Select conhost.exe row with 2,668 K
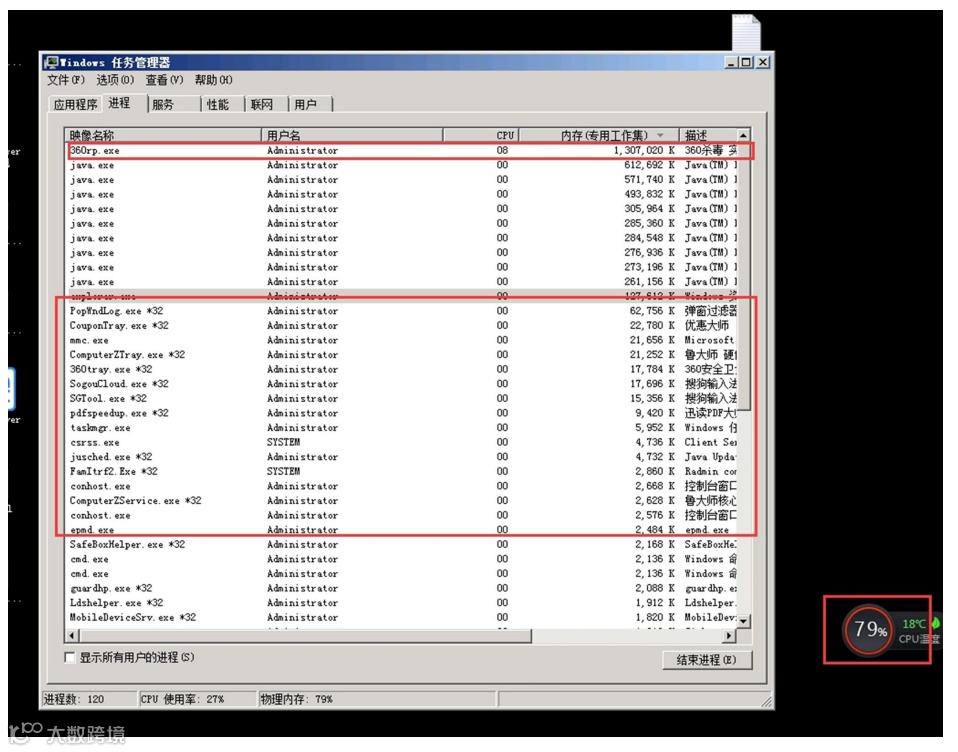Viewport: 958px width, 752px height. [401, 486]
